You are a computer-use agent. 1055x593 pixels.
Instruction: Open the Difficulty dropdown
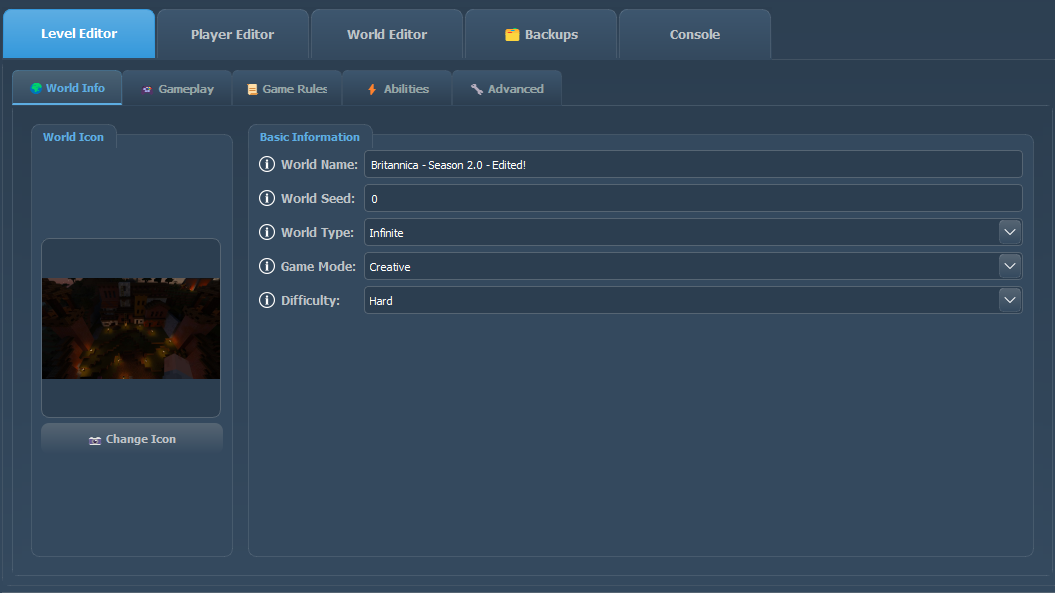click(1010, 300)
